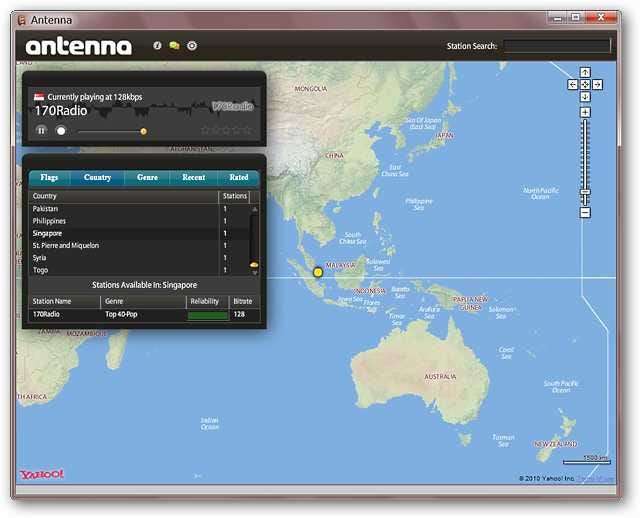Pan the map down with arrow
Viewport: 640px width, 518px height.
pos(585,97)
